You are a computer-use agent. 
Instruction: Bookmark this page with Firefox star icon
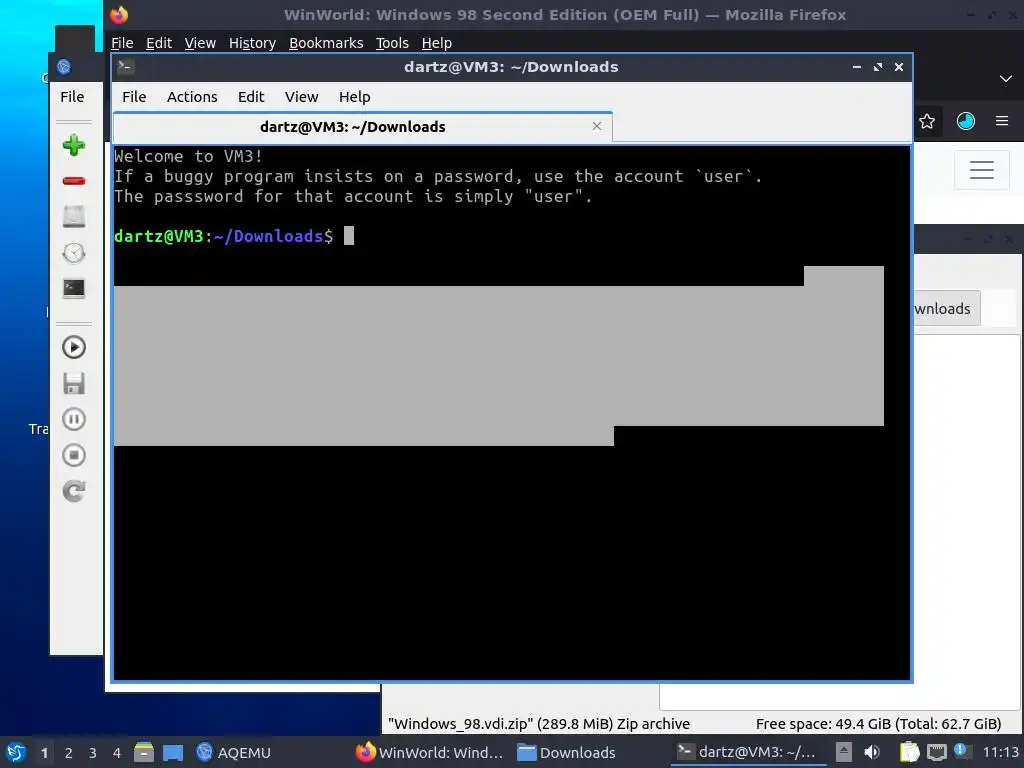pyautogui.click(x=927, y=121)
